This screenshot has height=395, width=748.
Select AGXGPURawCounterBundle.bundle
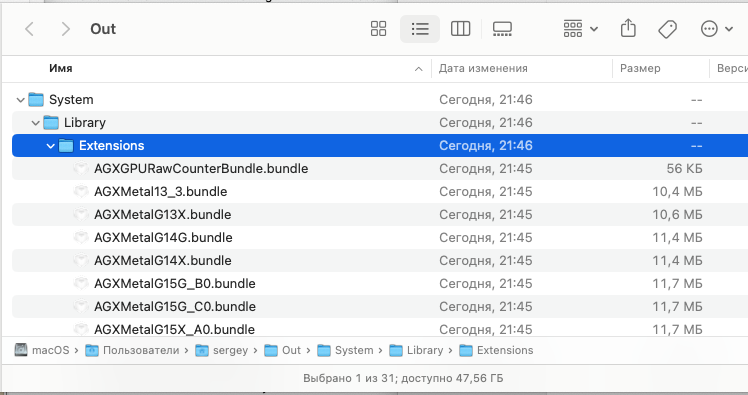[201, 168]
